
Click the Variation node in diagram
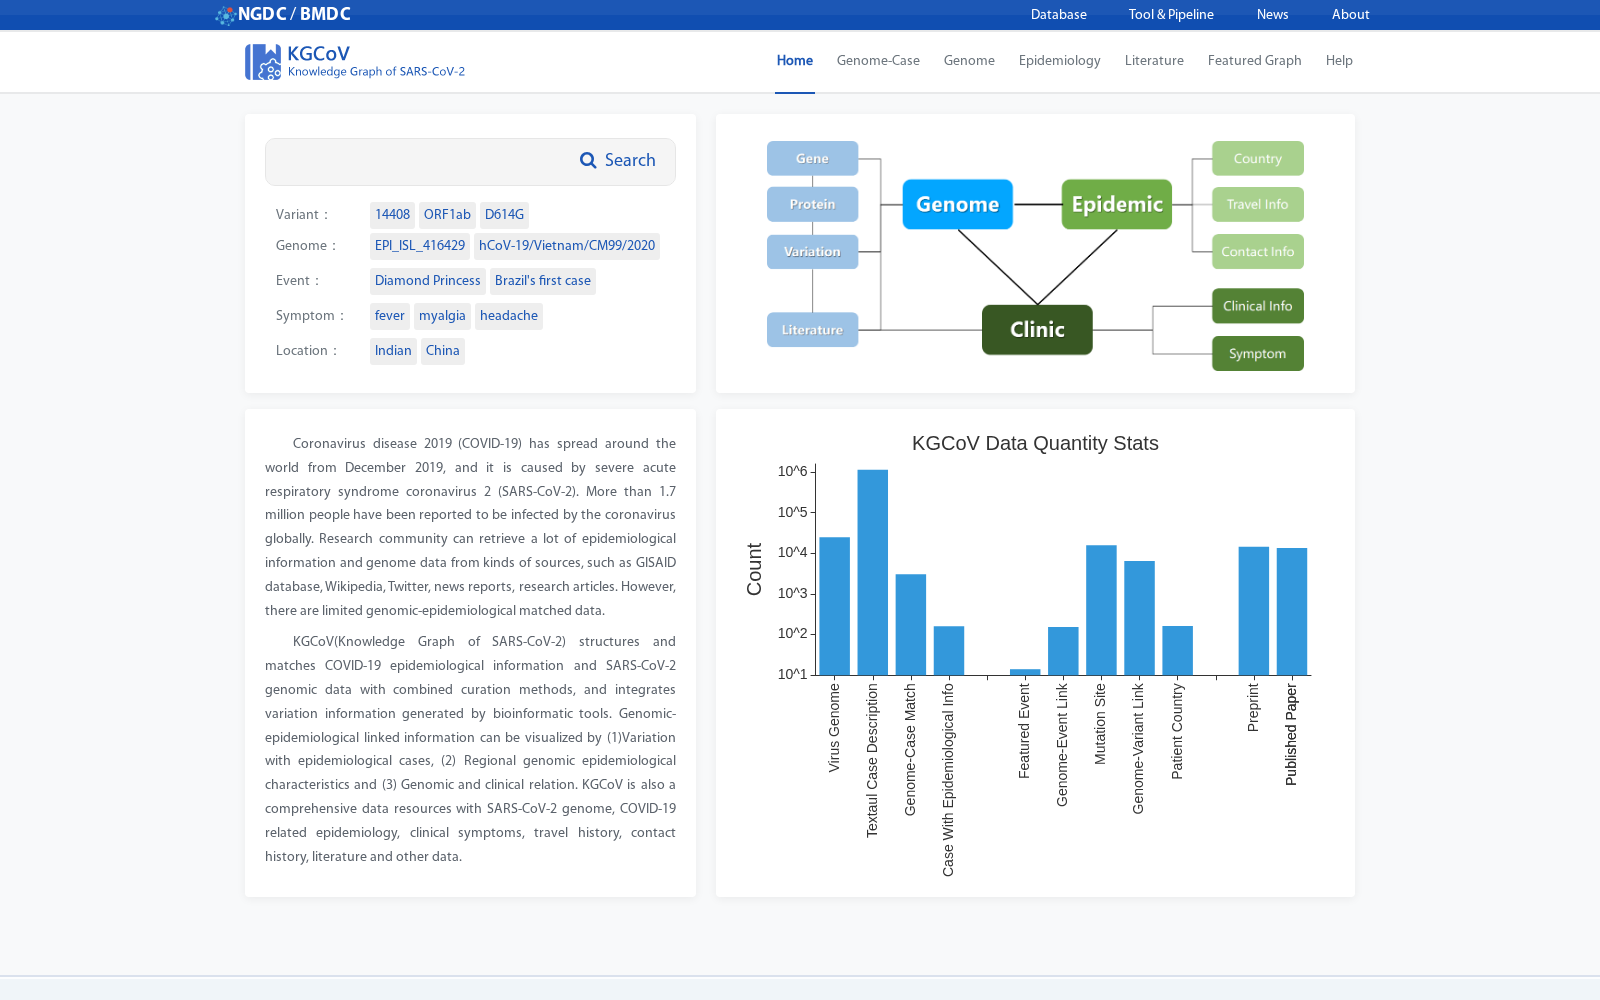coord(812,251)
